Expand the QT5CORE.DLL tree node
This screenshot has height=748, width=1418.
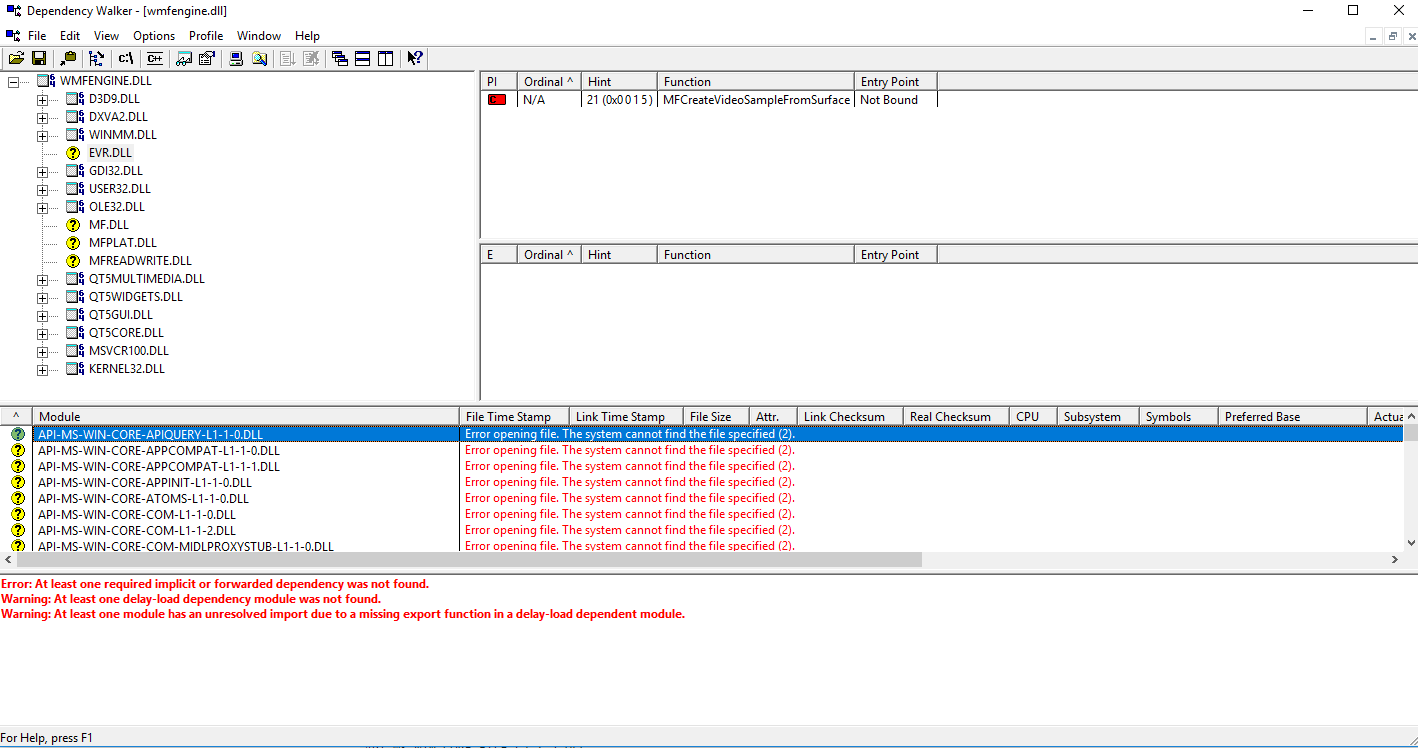pos(42,334)
